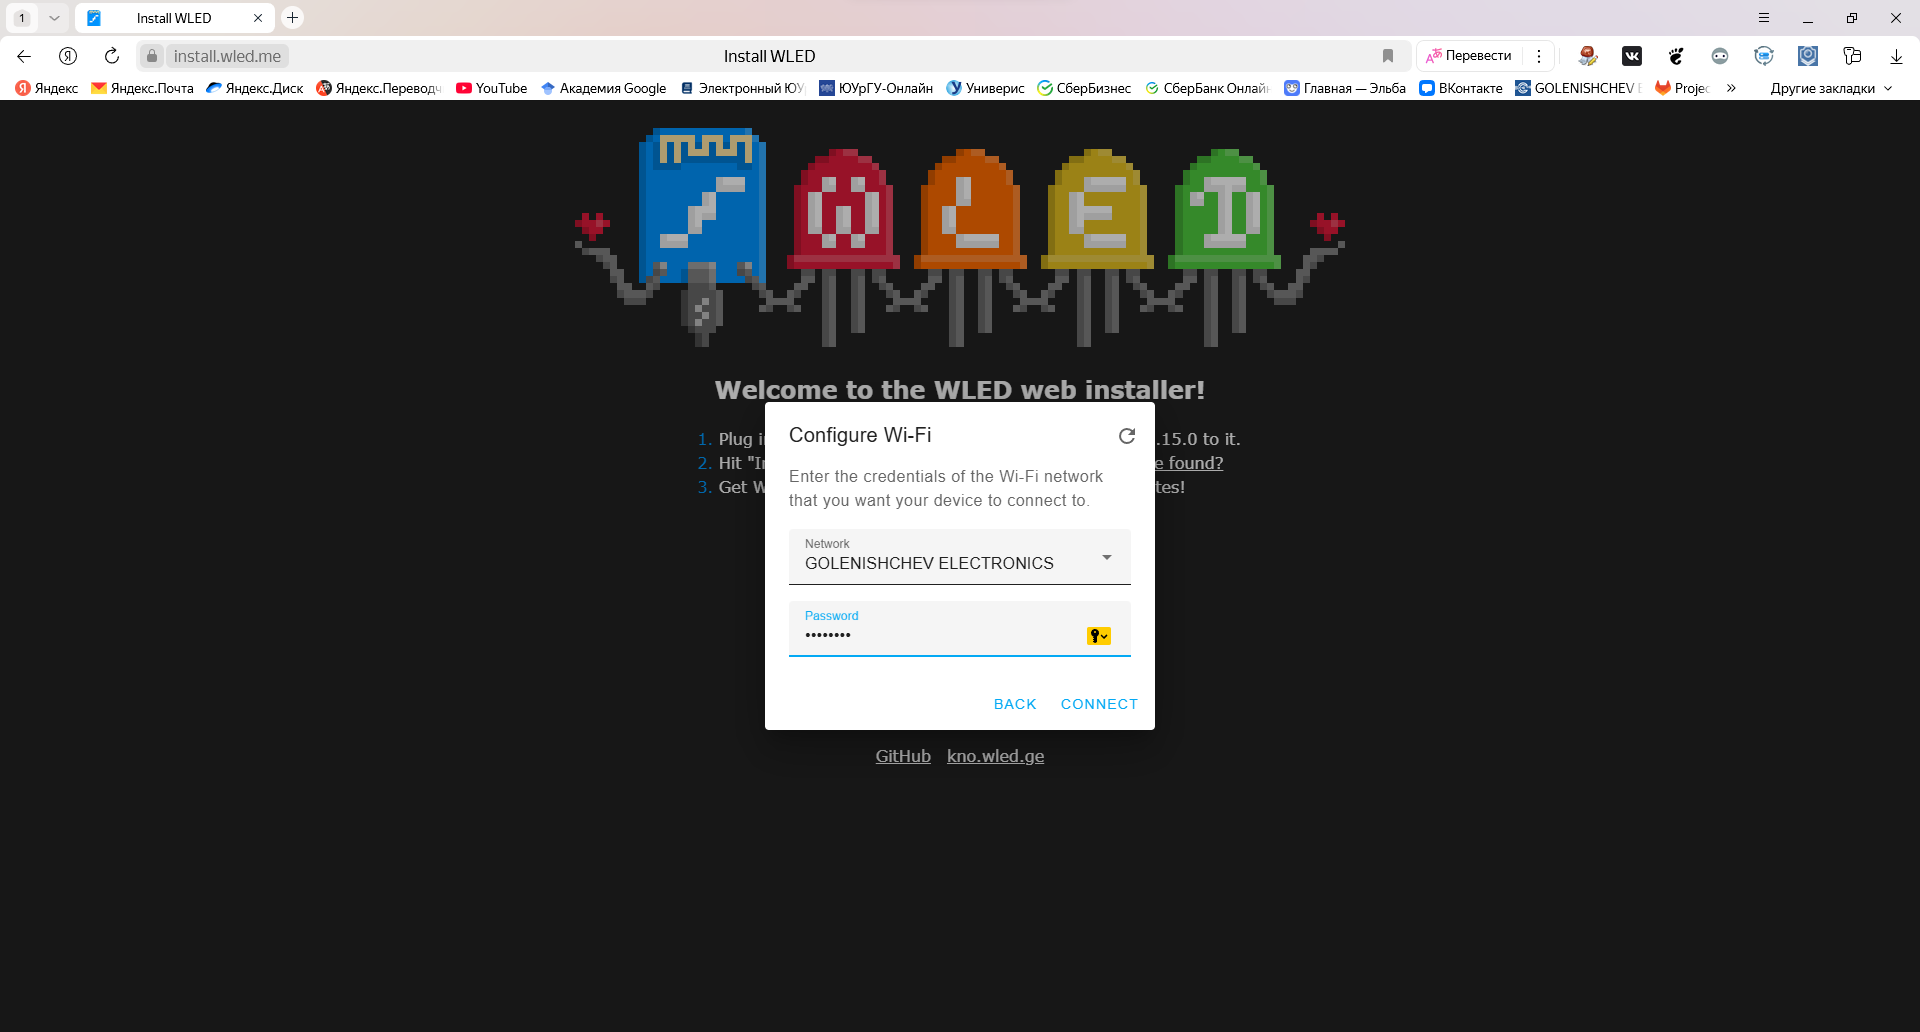This screenshot has width=1920, height=1032.
Task: Open the grey round face extension icon
Action: click(x=1720, y=56)
